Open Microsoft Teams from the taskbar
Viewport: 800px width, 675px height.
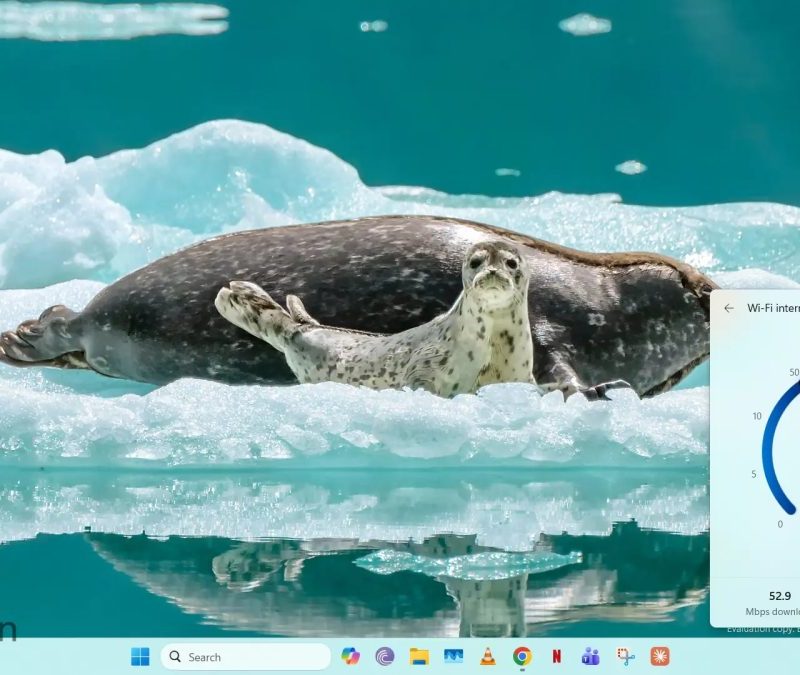pyautogui.click(x=591, y=656)
